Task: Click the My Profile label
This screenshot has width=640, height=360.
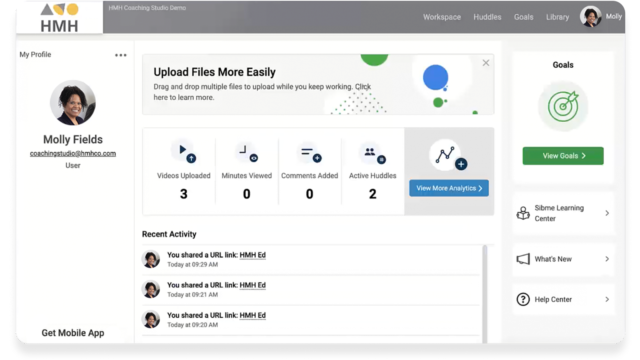Action: pos(35,54)
